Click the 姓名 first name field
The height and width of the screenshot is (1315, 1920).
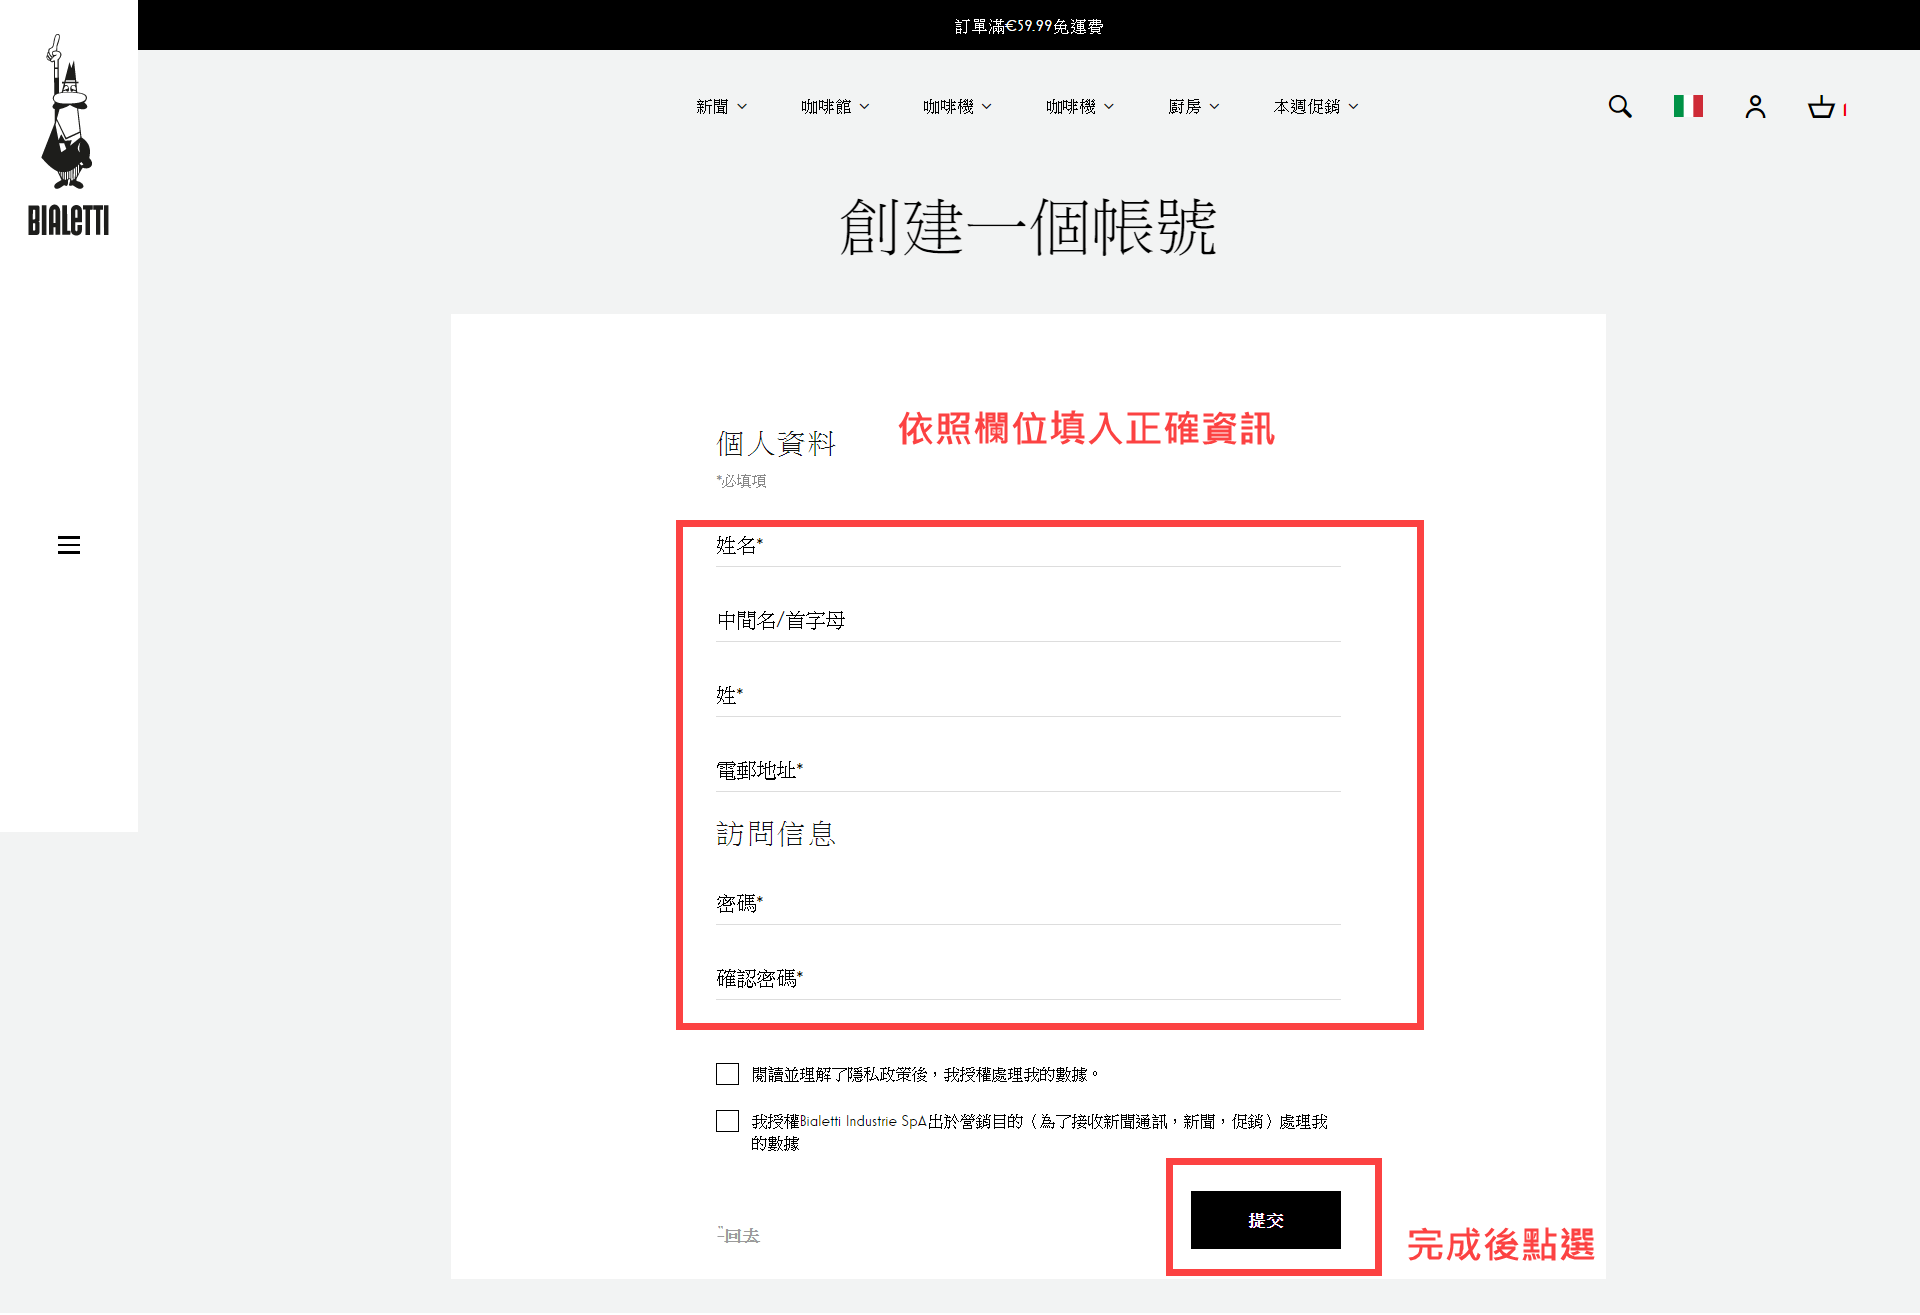(x=1027, y=547)
